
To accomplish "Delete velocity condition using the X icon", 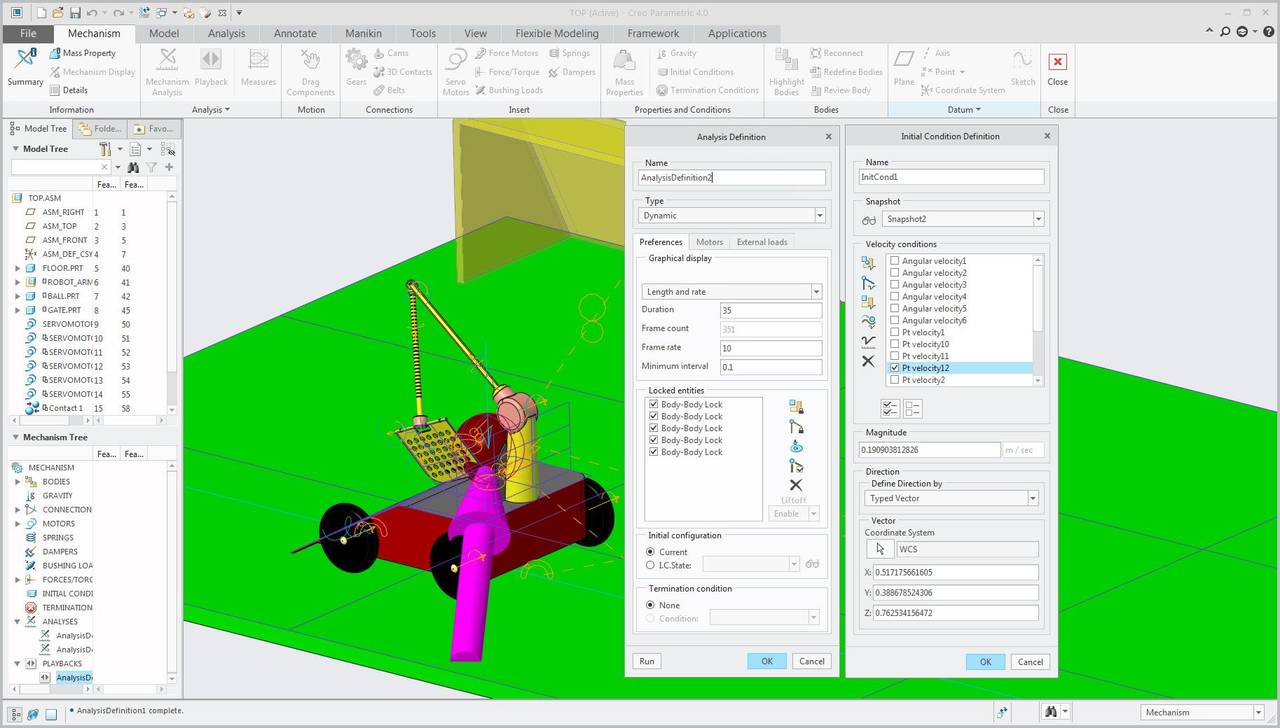I will (x=868, y=361).
